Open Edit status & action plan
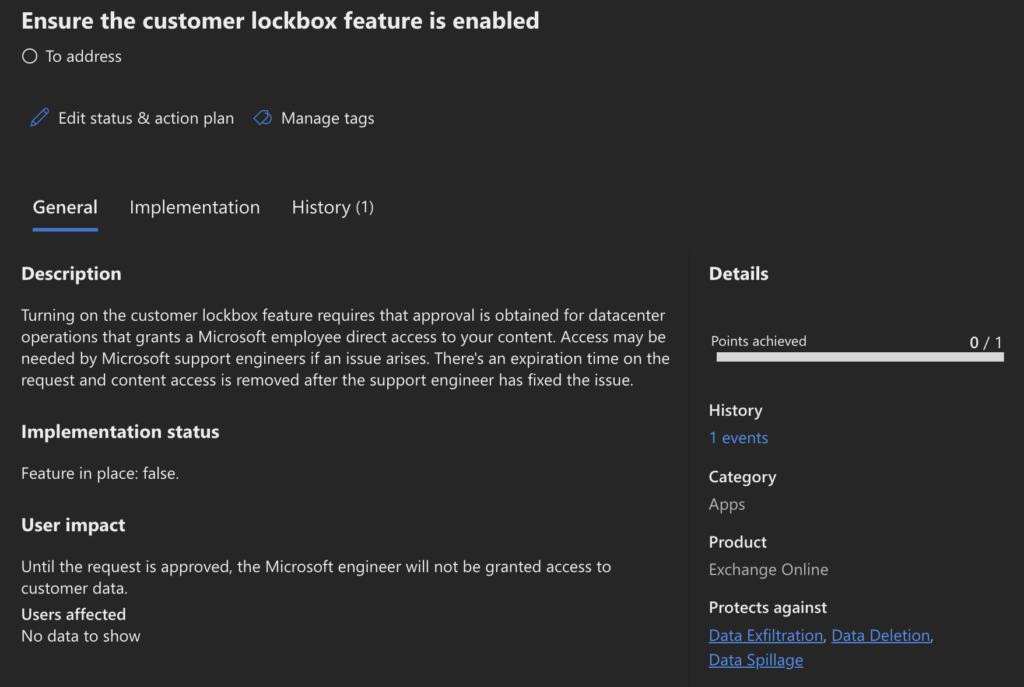Image resolution: width=1024 pixels, height=687 pixels. point(146,118)
